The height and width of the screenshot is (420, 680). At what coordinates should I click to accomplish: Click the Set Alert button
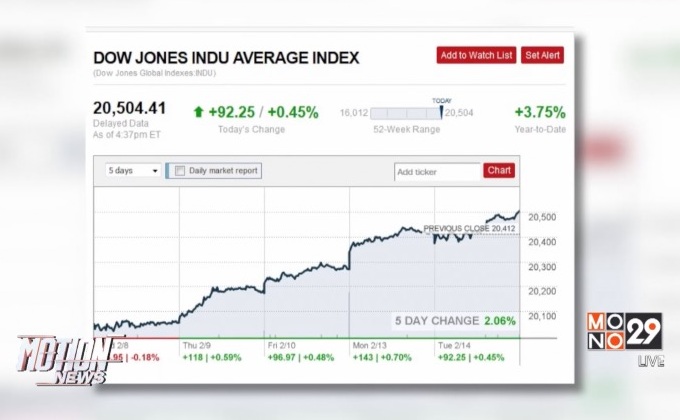point(543,55)
